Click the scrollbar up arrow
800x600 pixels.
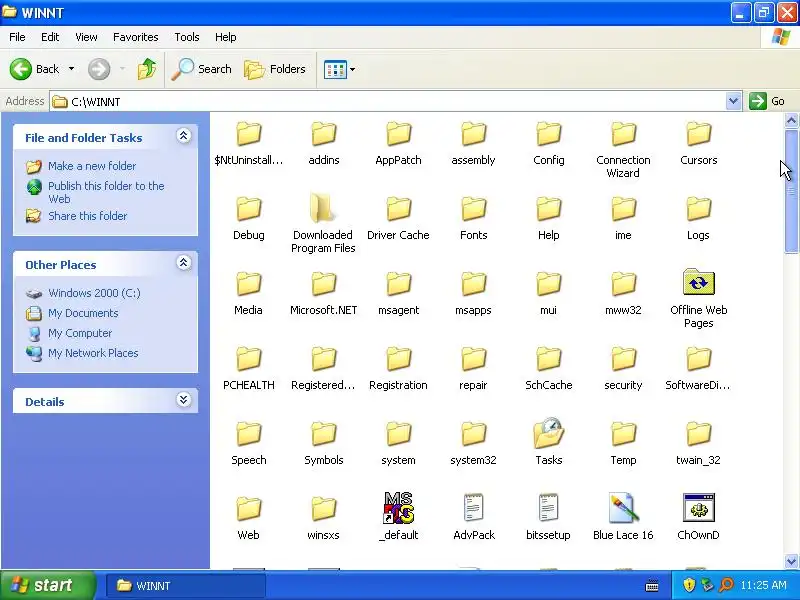[x=791, y=121]
